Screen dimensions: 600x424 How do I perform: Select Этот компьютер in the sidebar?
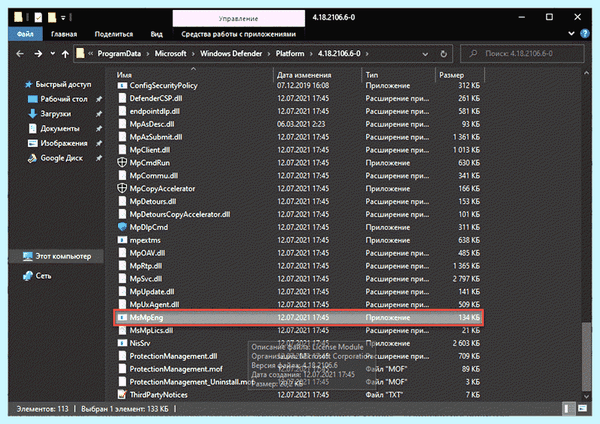pyautogui.click(x=57, y=256)
